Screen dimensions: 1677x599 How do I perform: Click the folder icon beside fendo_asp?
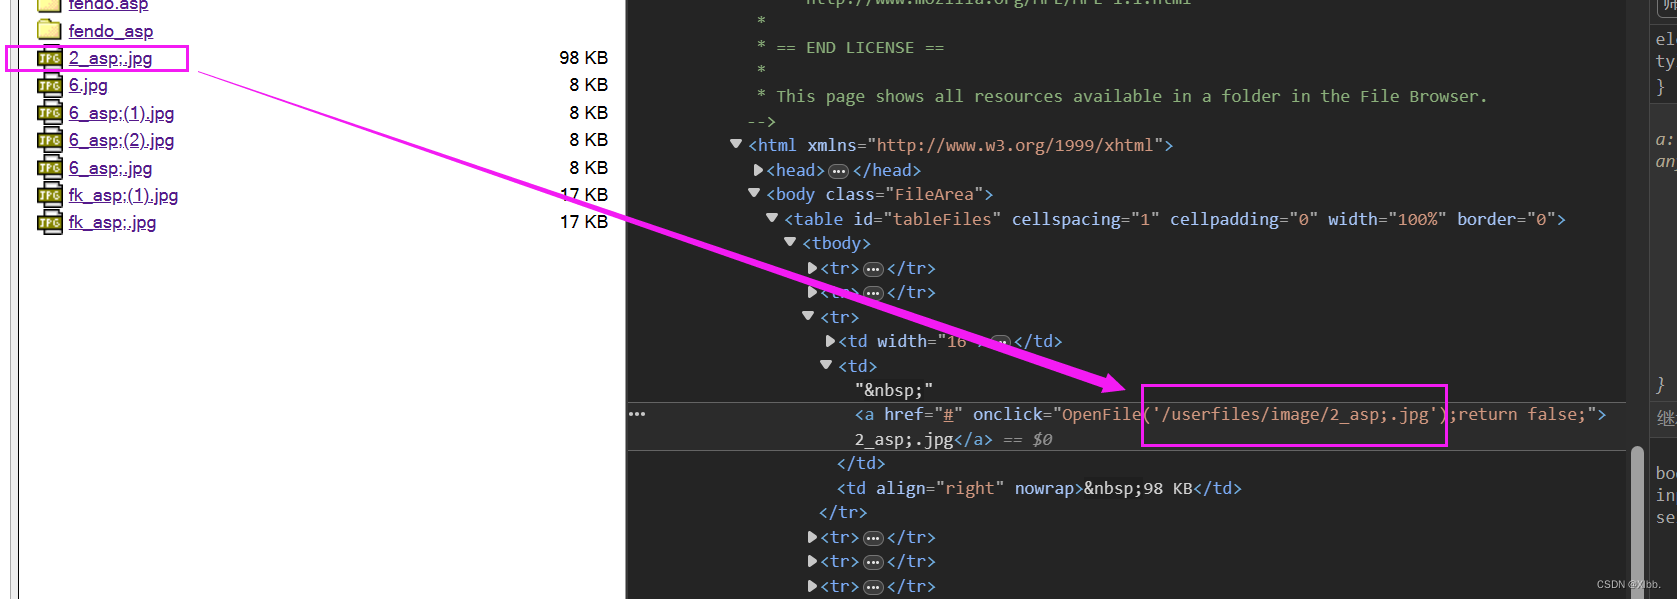pyautogui.click(x=49, y=30)
